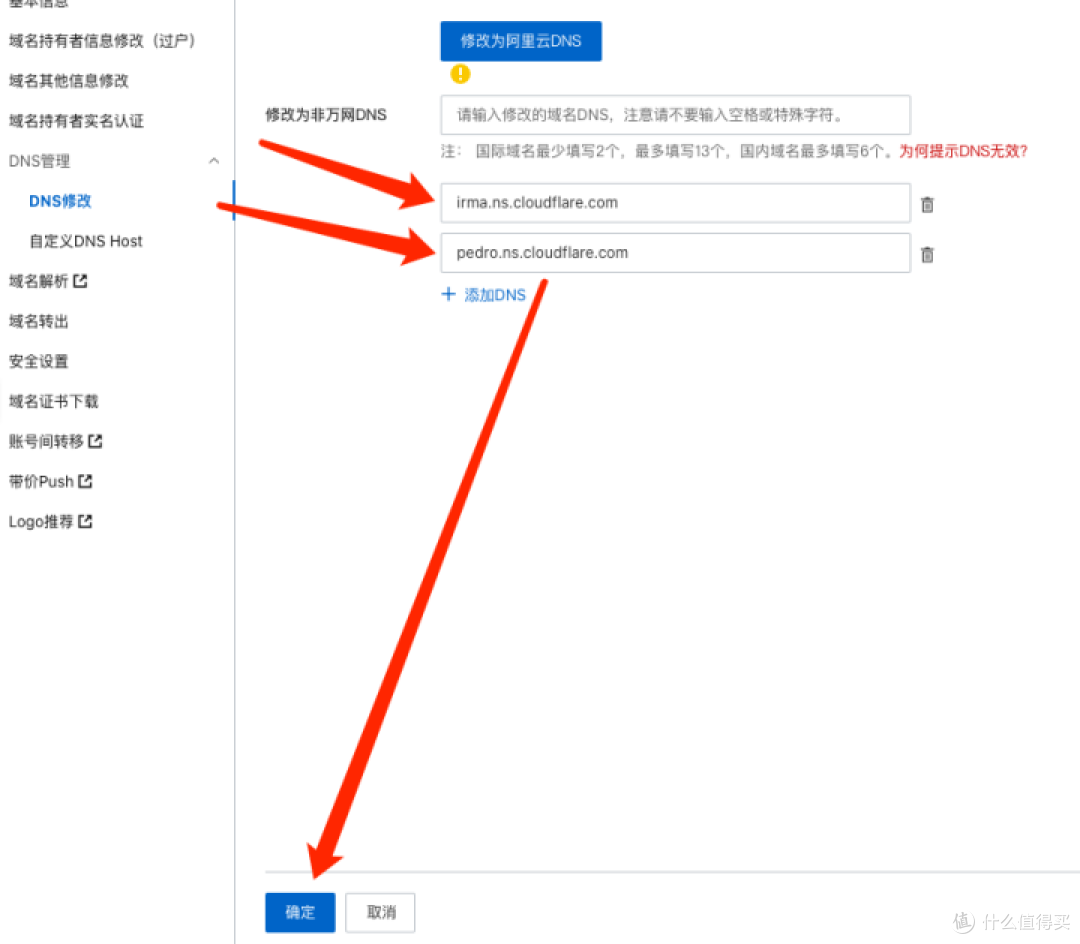Viewport: 1080px width, 944px height.
Task: Select 自定义DNS Host in the sidebar
Action: [x=84, y=241]
